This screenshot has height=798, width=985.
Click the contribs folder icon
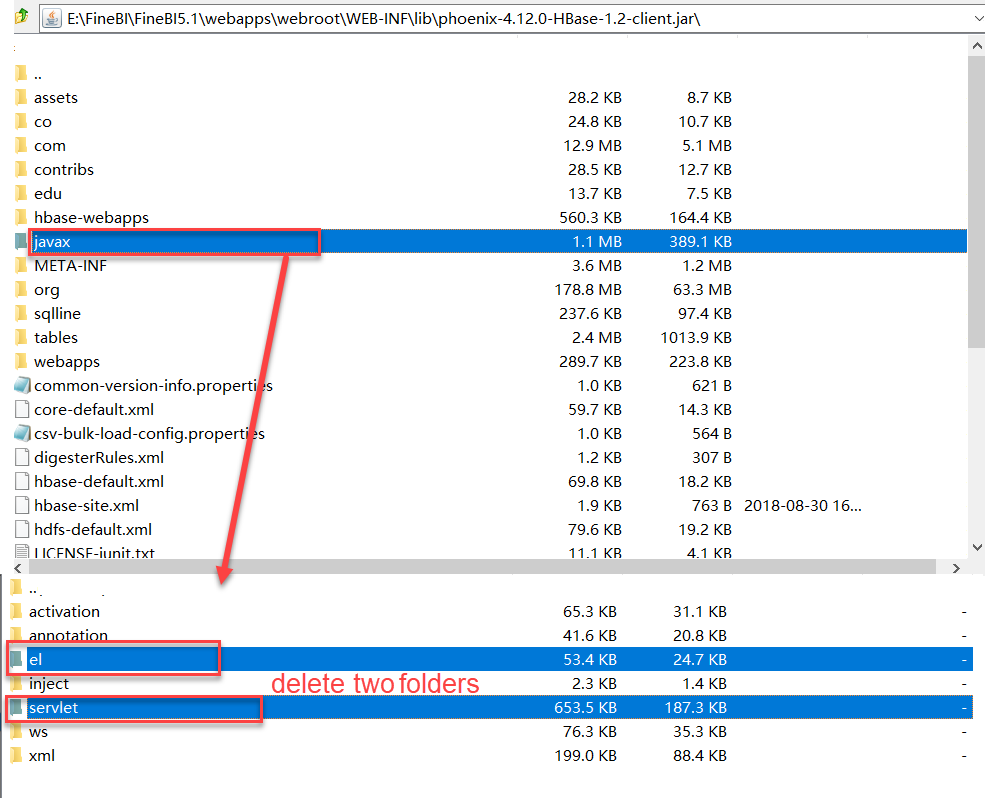tap(21, 170)
